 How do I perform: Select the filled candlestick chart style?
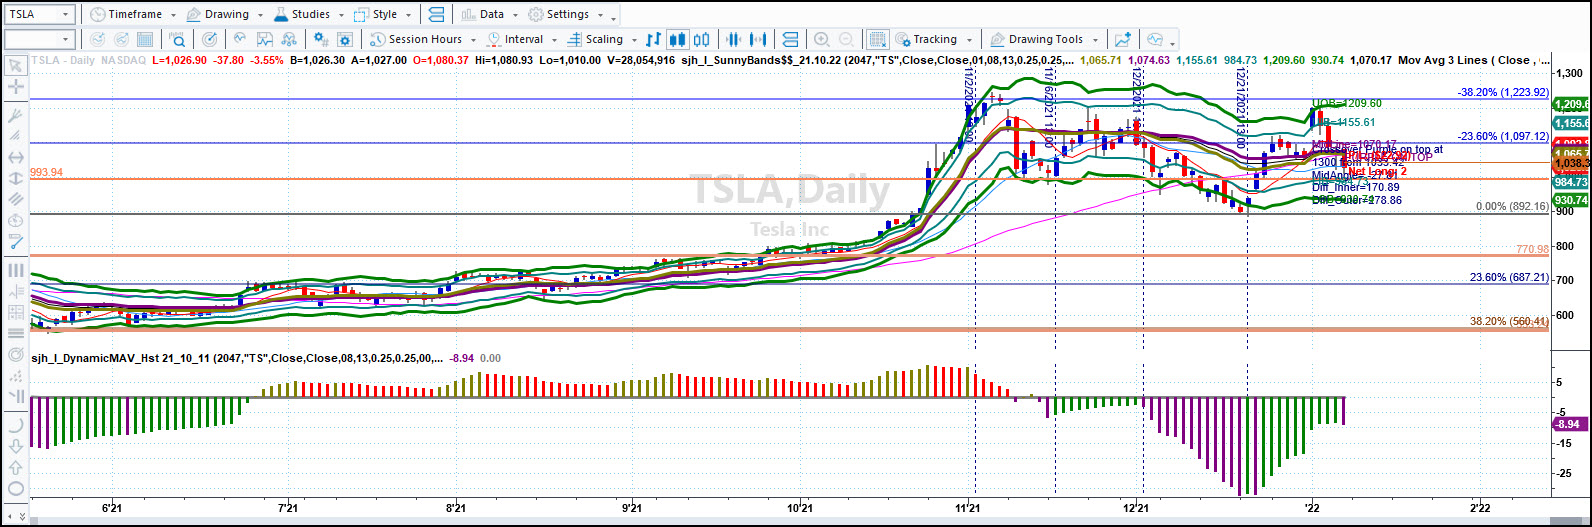(677, 39)
